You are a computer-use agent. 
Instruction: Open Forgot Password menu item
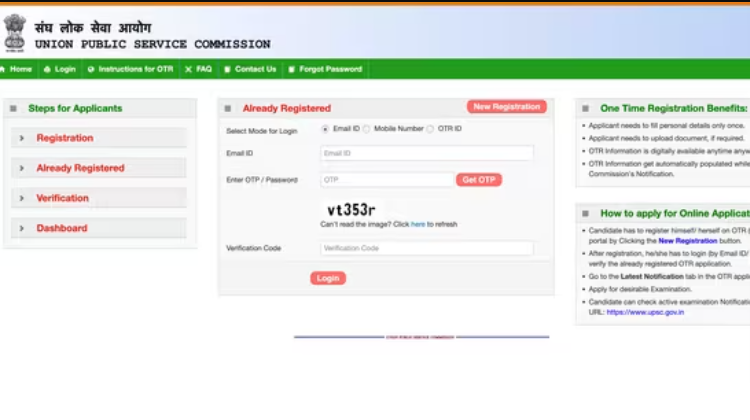coord(331,69)
